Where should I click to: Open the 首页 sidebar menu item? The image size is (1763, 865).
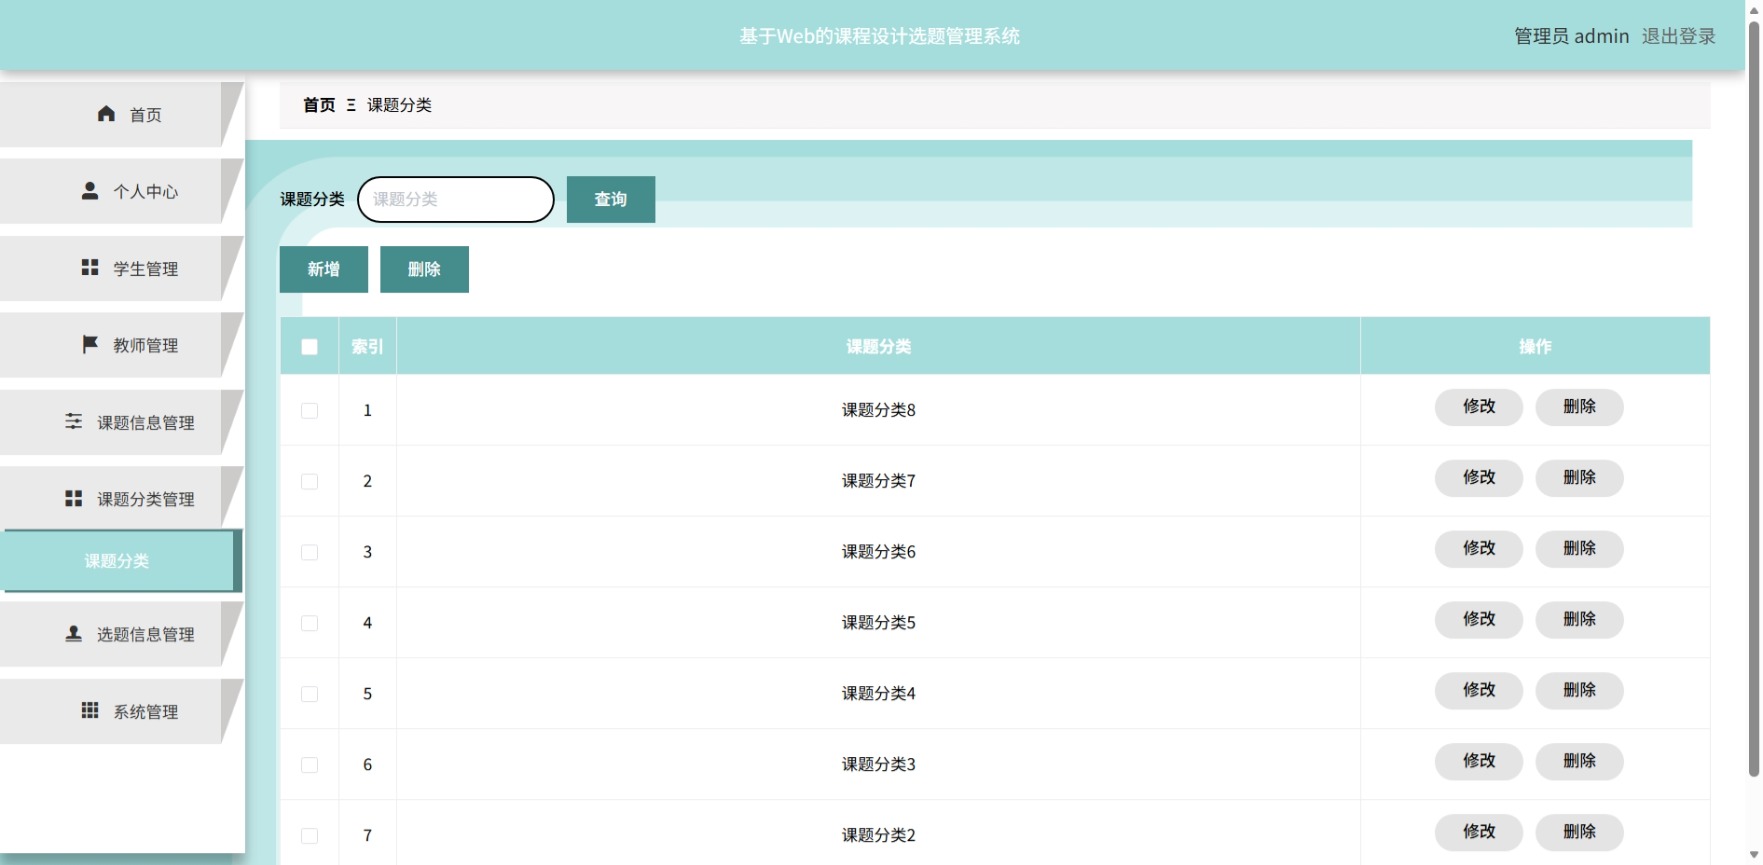121,114
